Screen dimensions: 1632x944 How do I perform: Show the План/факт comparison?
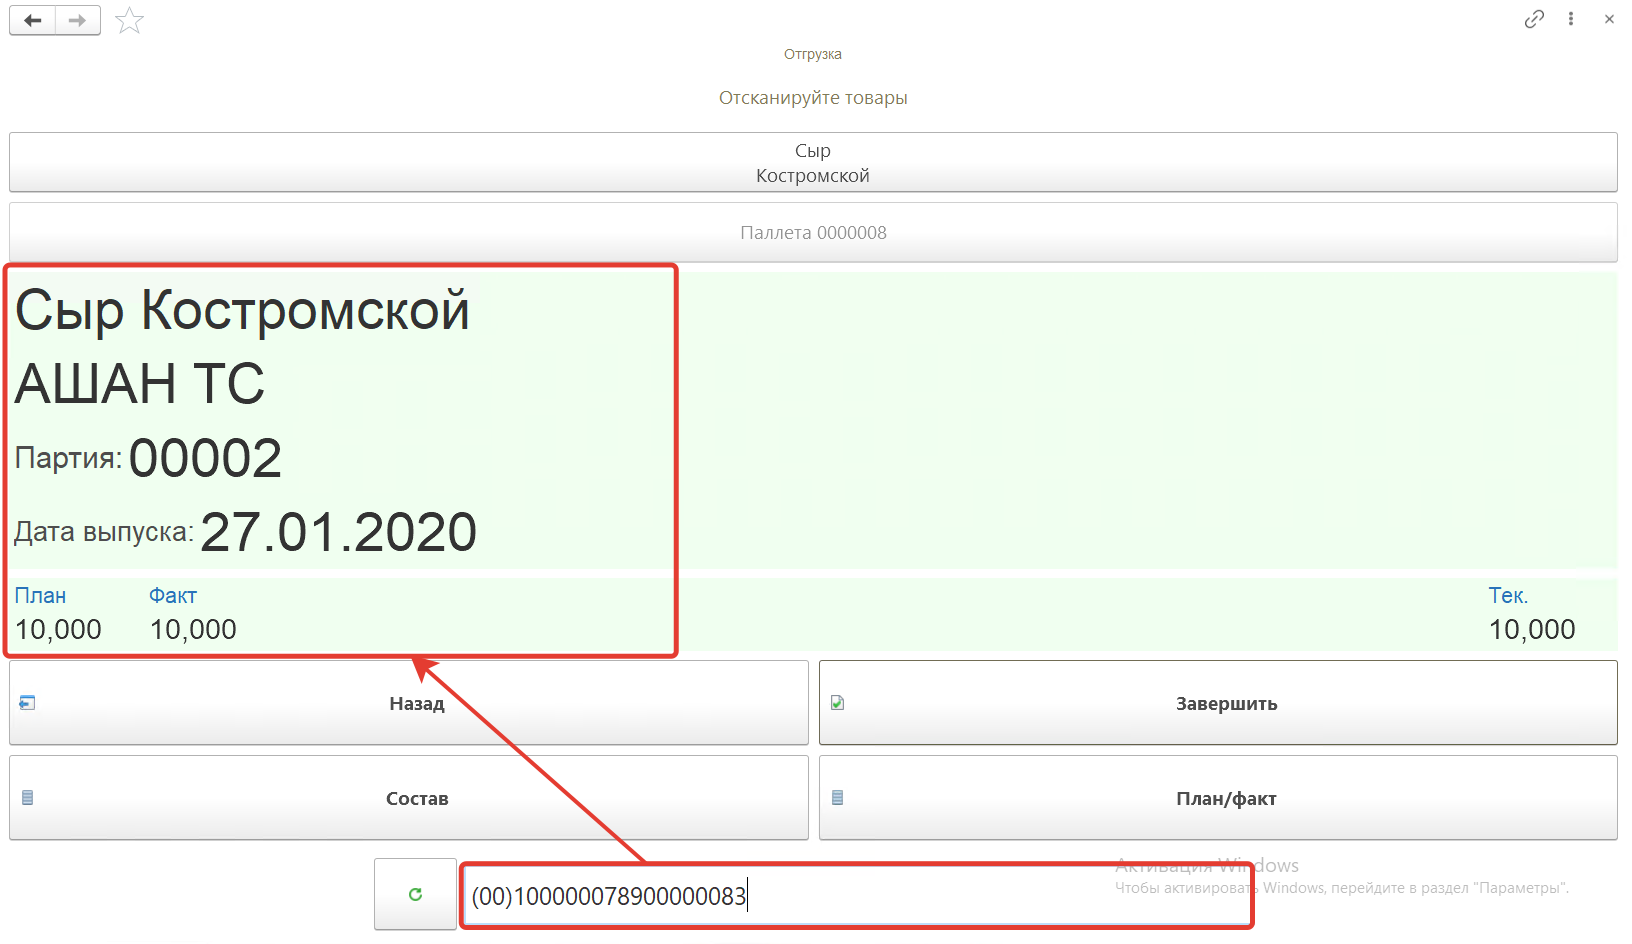pyautogui.click(x=1217, y=798)
